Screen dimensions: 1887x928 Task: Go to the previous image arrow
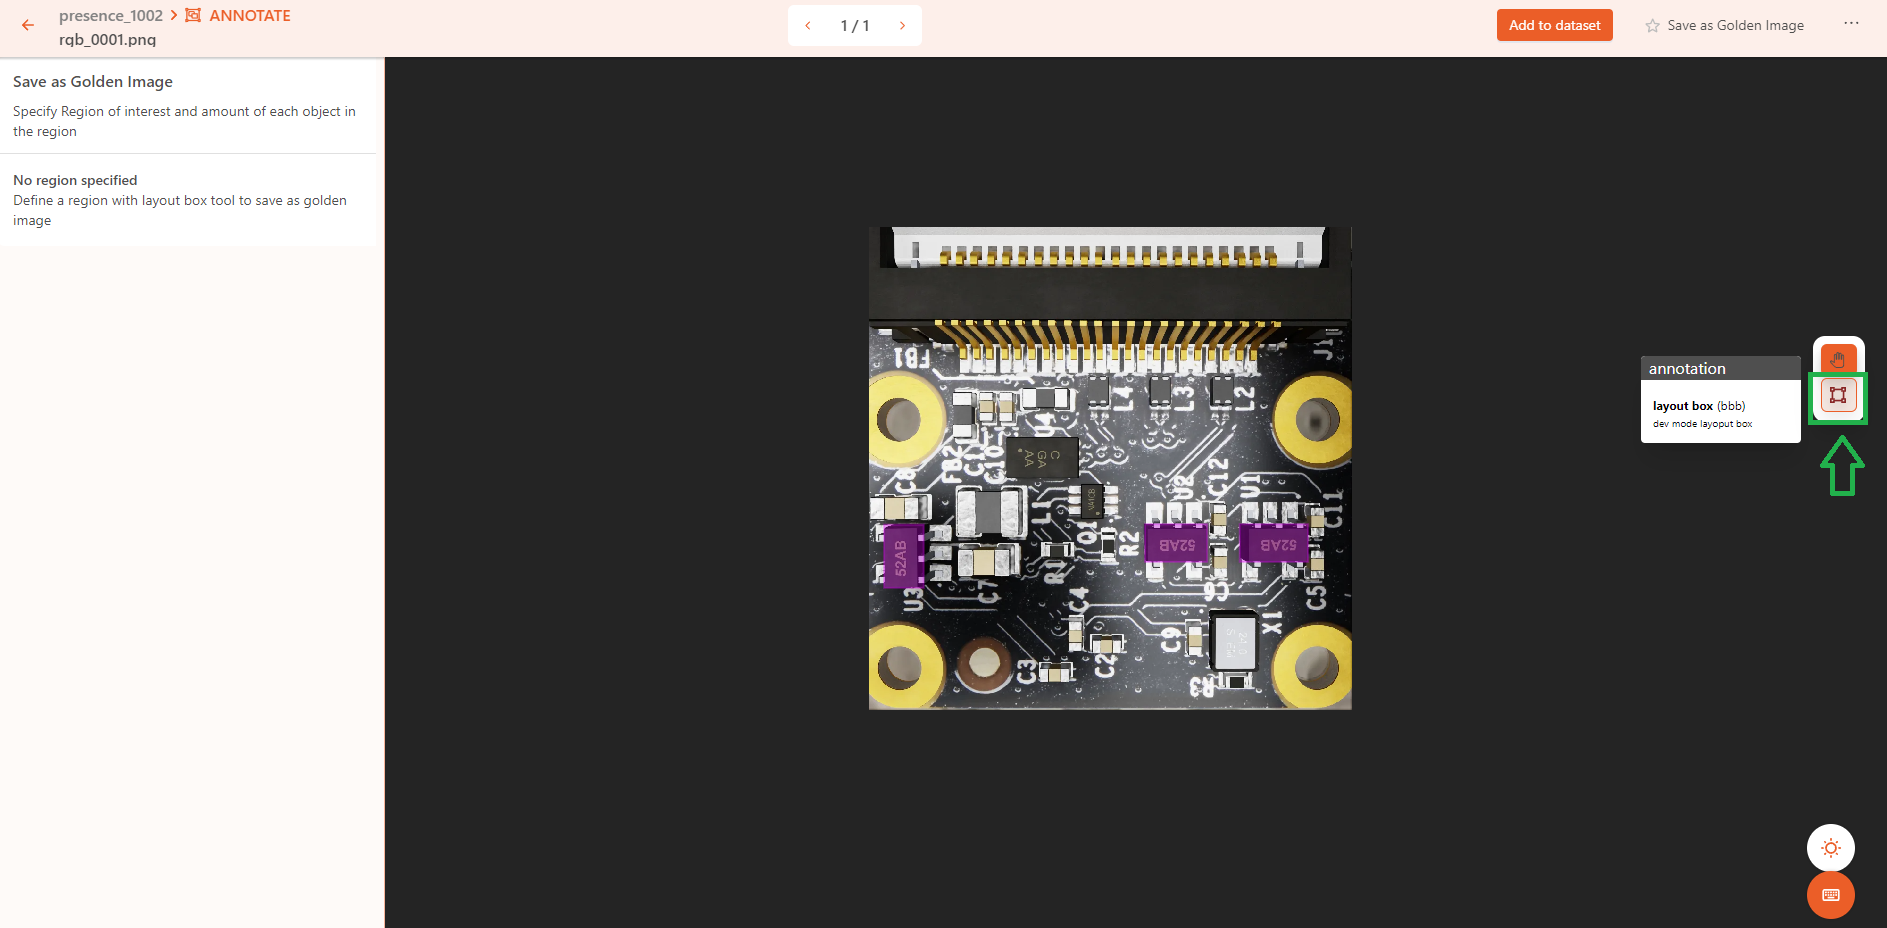pyautogui.click(x=808, y=26)
